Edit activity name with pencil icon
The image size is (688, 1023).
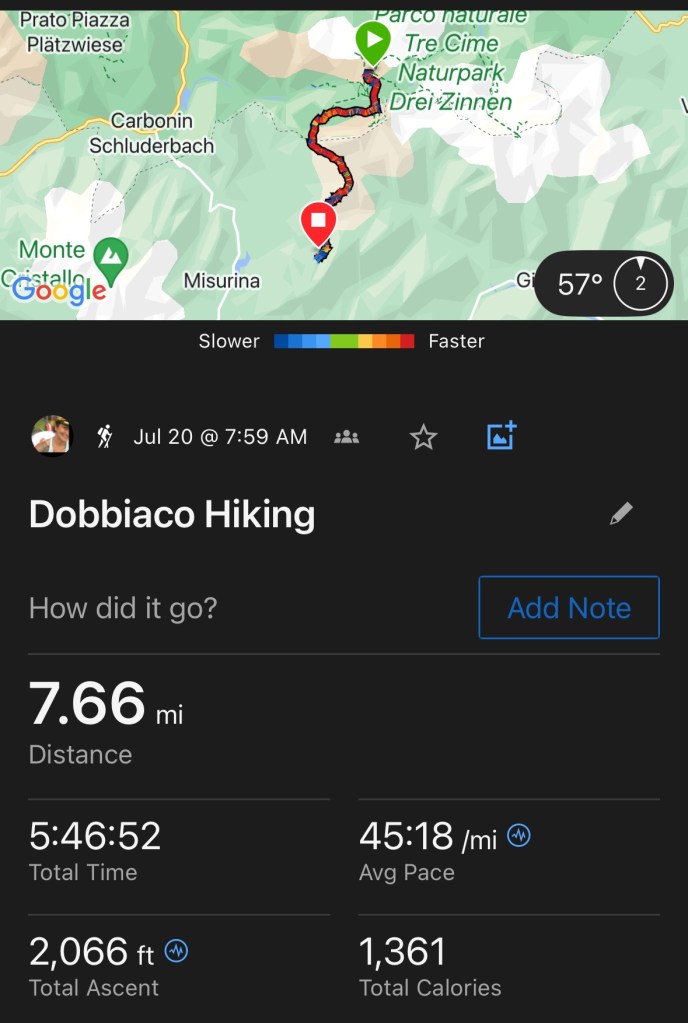click(621, 514)
